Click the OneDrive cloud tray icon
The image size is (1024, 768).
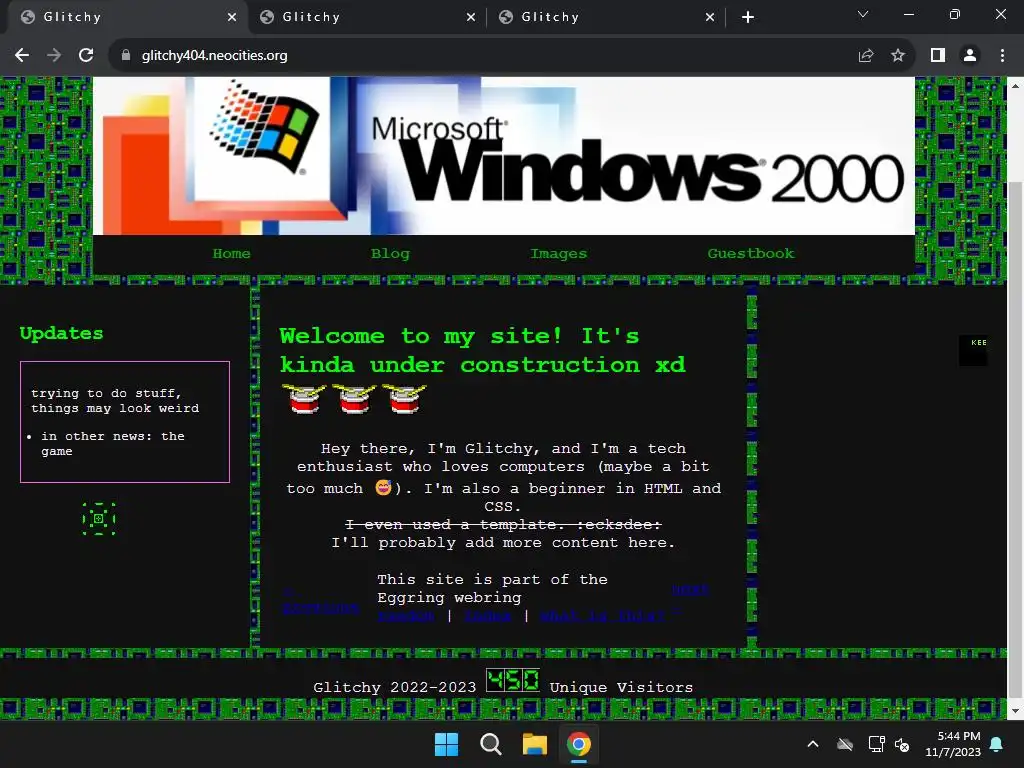[x=845, y=744]
